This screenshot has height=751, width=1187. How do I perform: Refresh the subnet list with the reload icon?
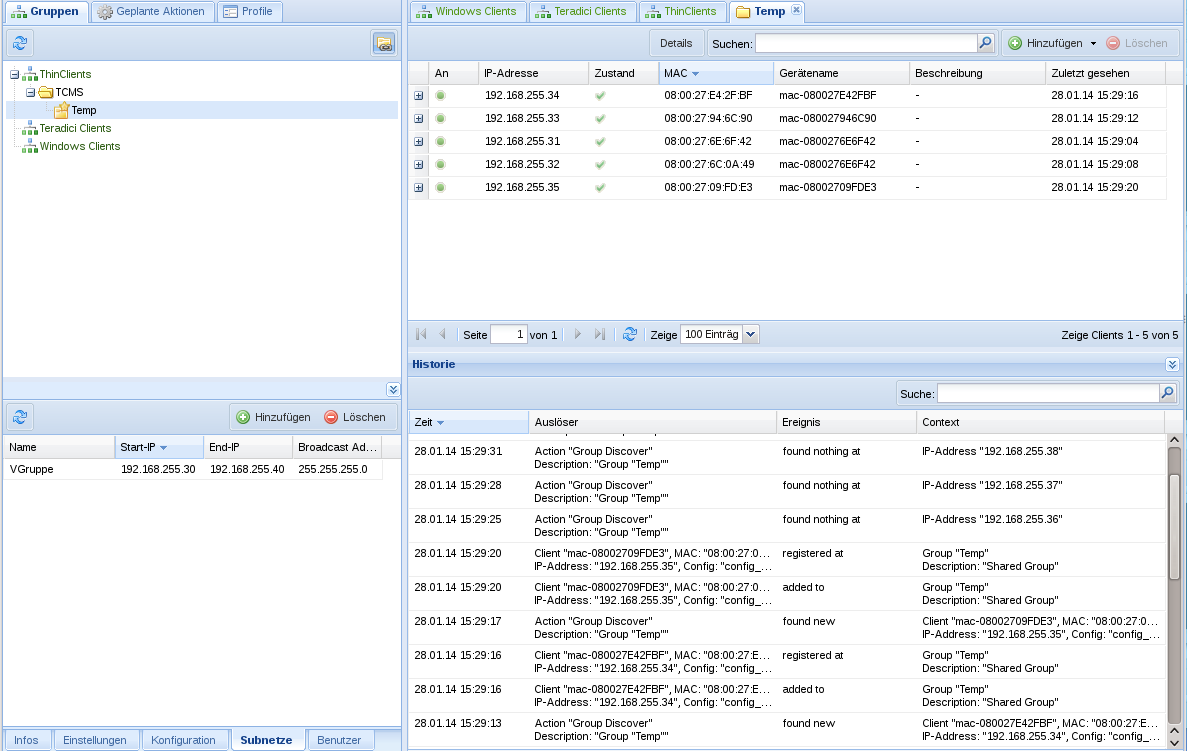[x=21, y=417]
